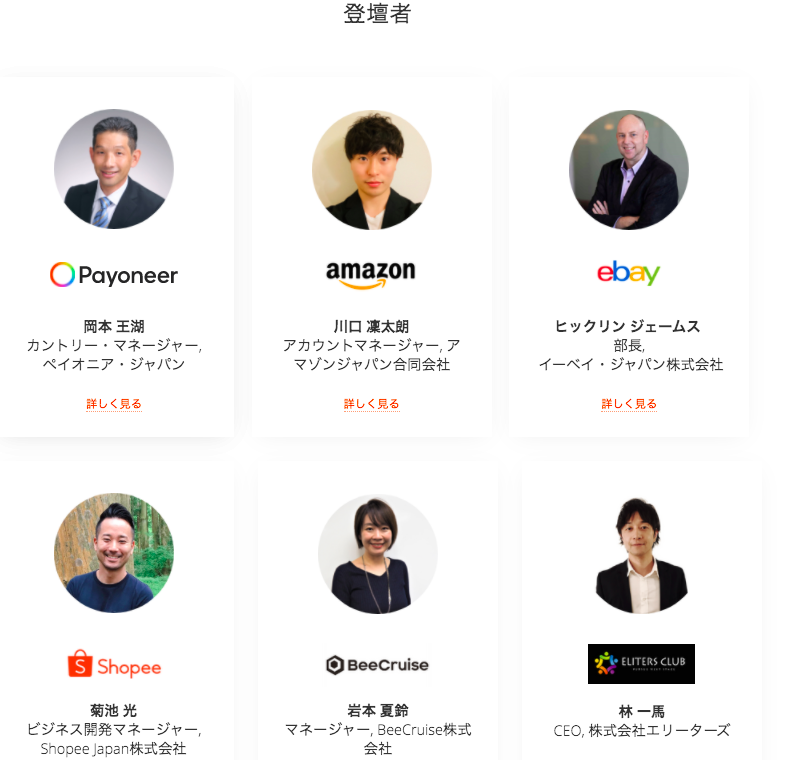Select the eBay speaker's portrait photo
This screenshot has width=785, height=760.
point(629,170)
